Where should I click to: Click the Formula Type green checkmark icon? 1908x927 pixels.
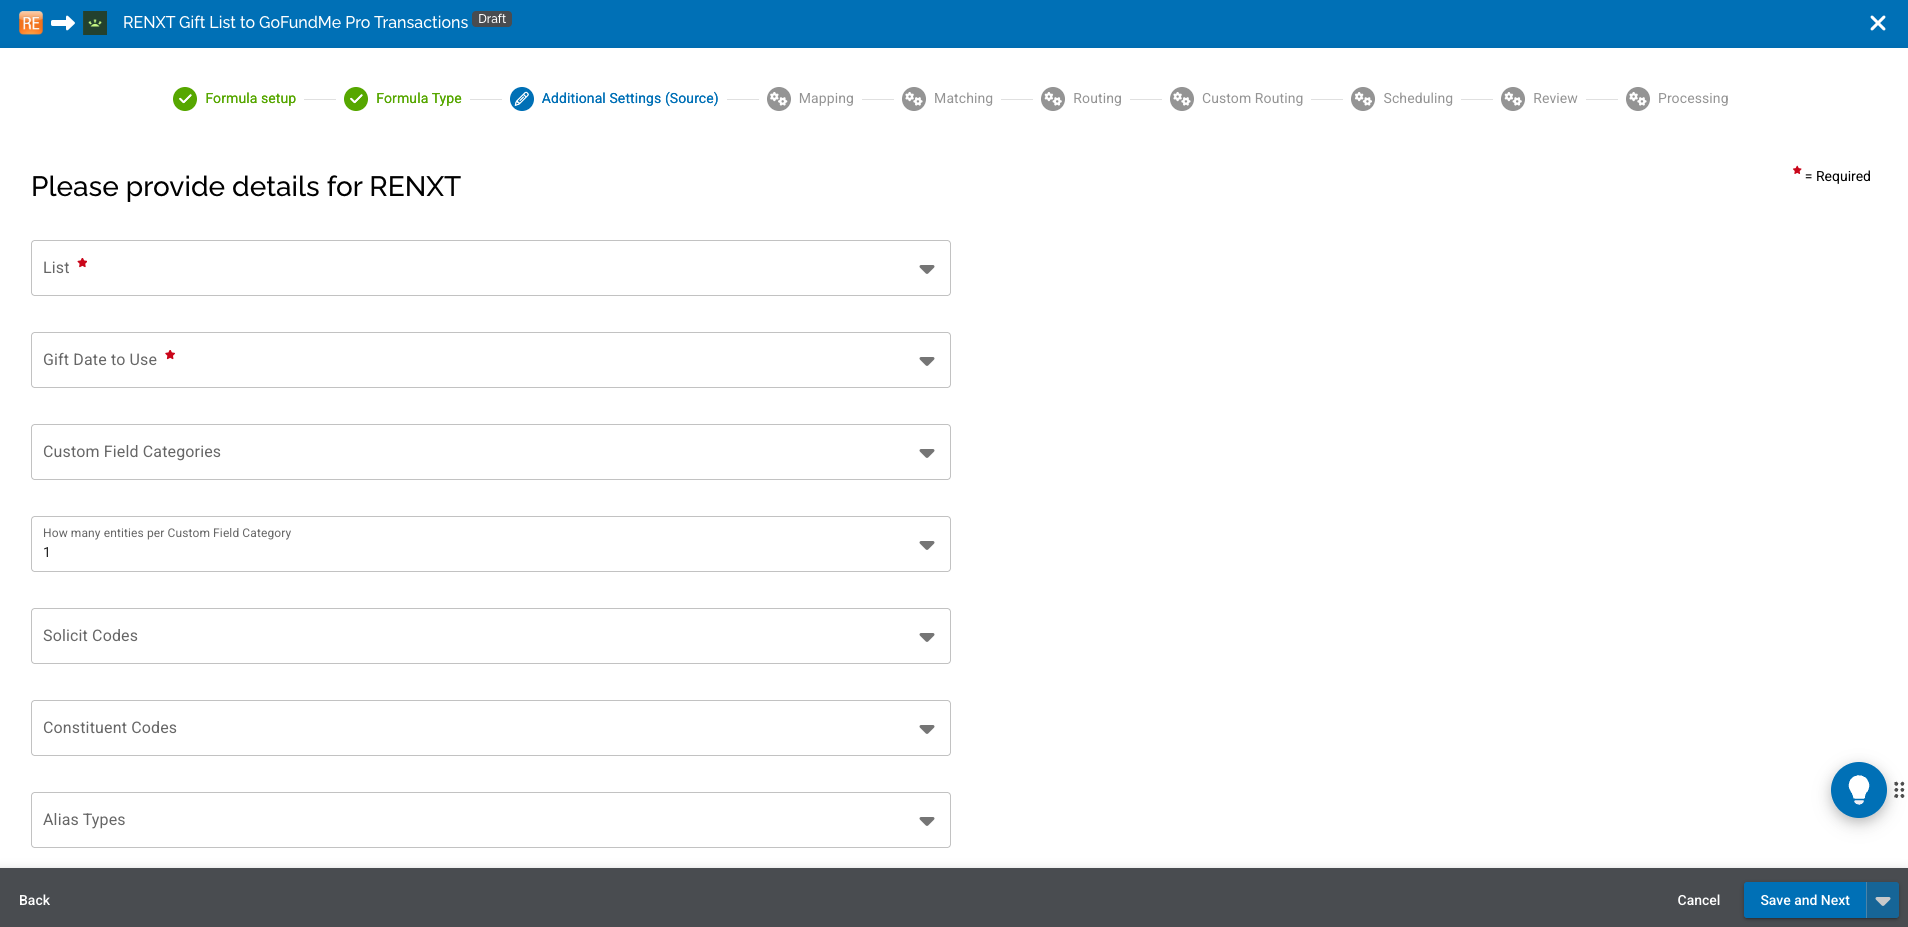[x=356, y=99]
